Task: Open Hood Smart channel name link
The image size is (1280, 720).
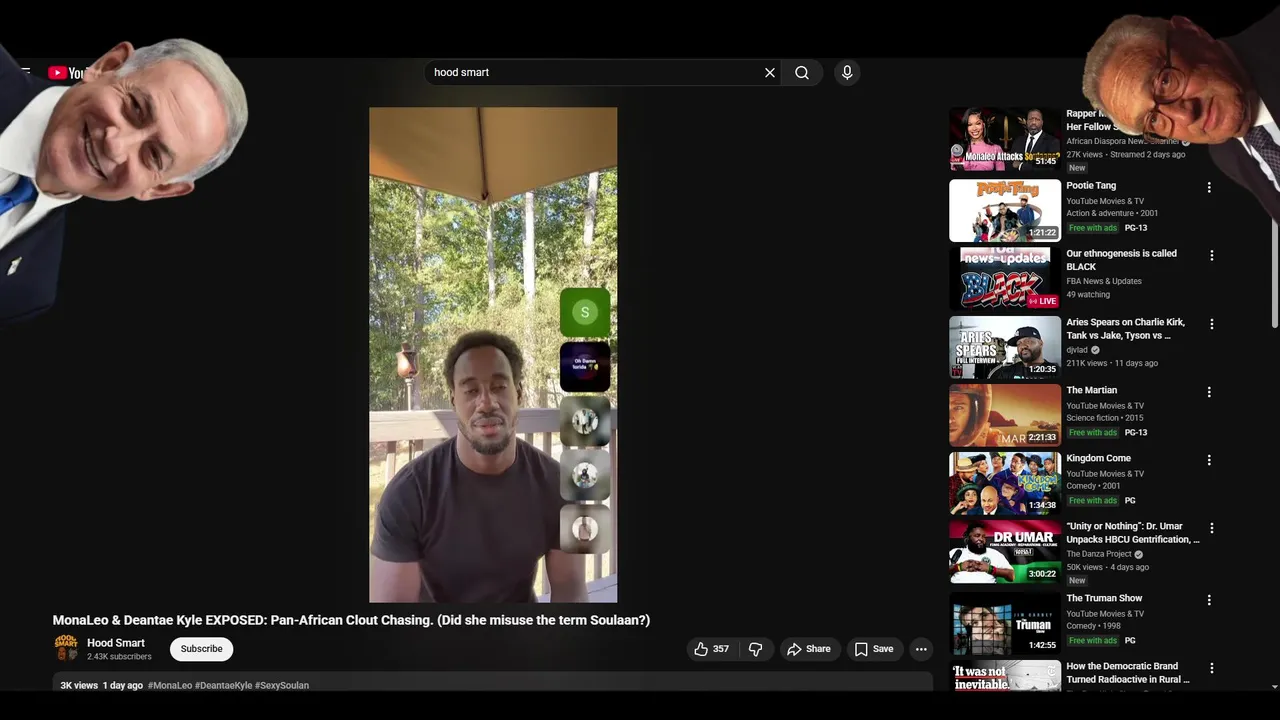Action: click(x=116, y=643)
